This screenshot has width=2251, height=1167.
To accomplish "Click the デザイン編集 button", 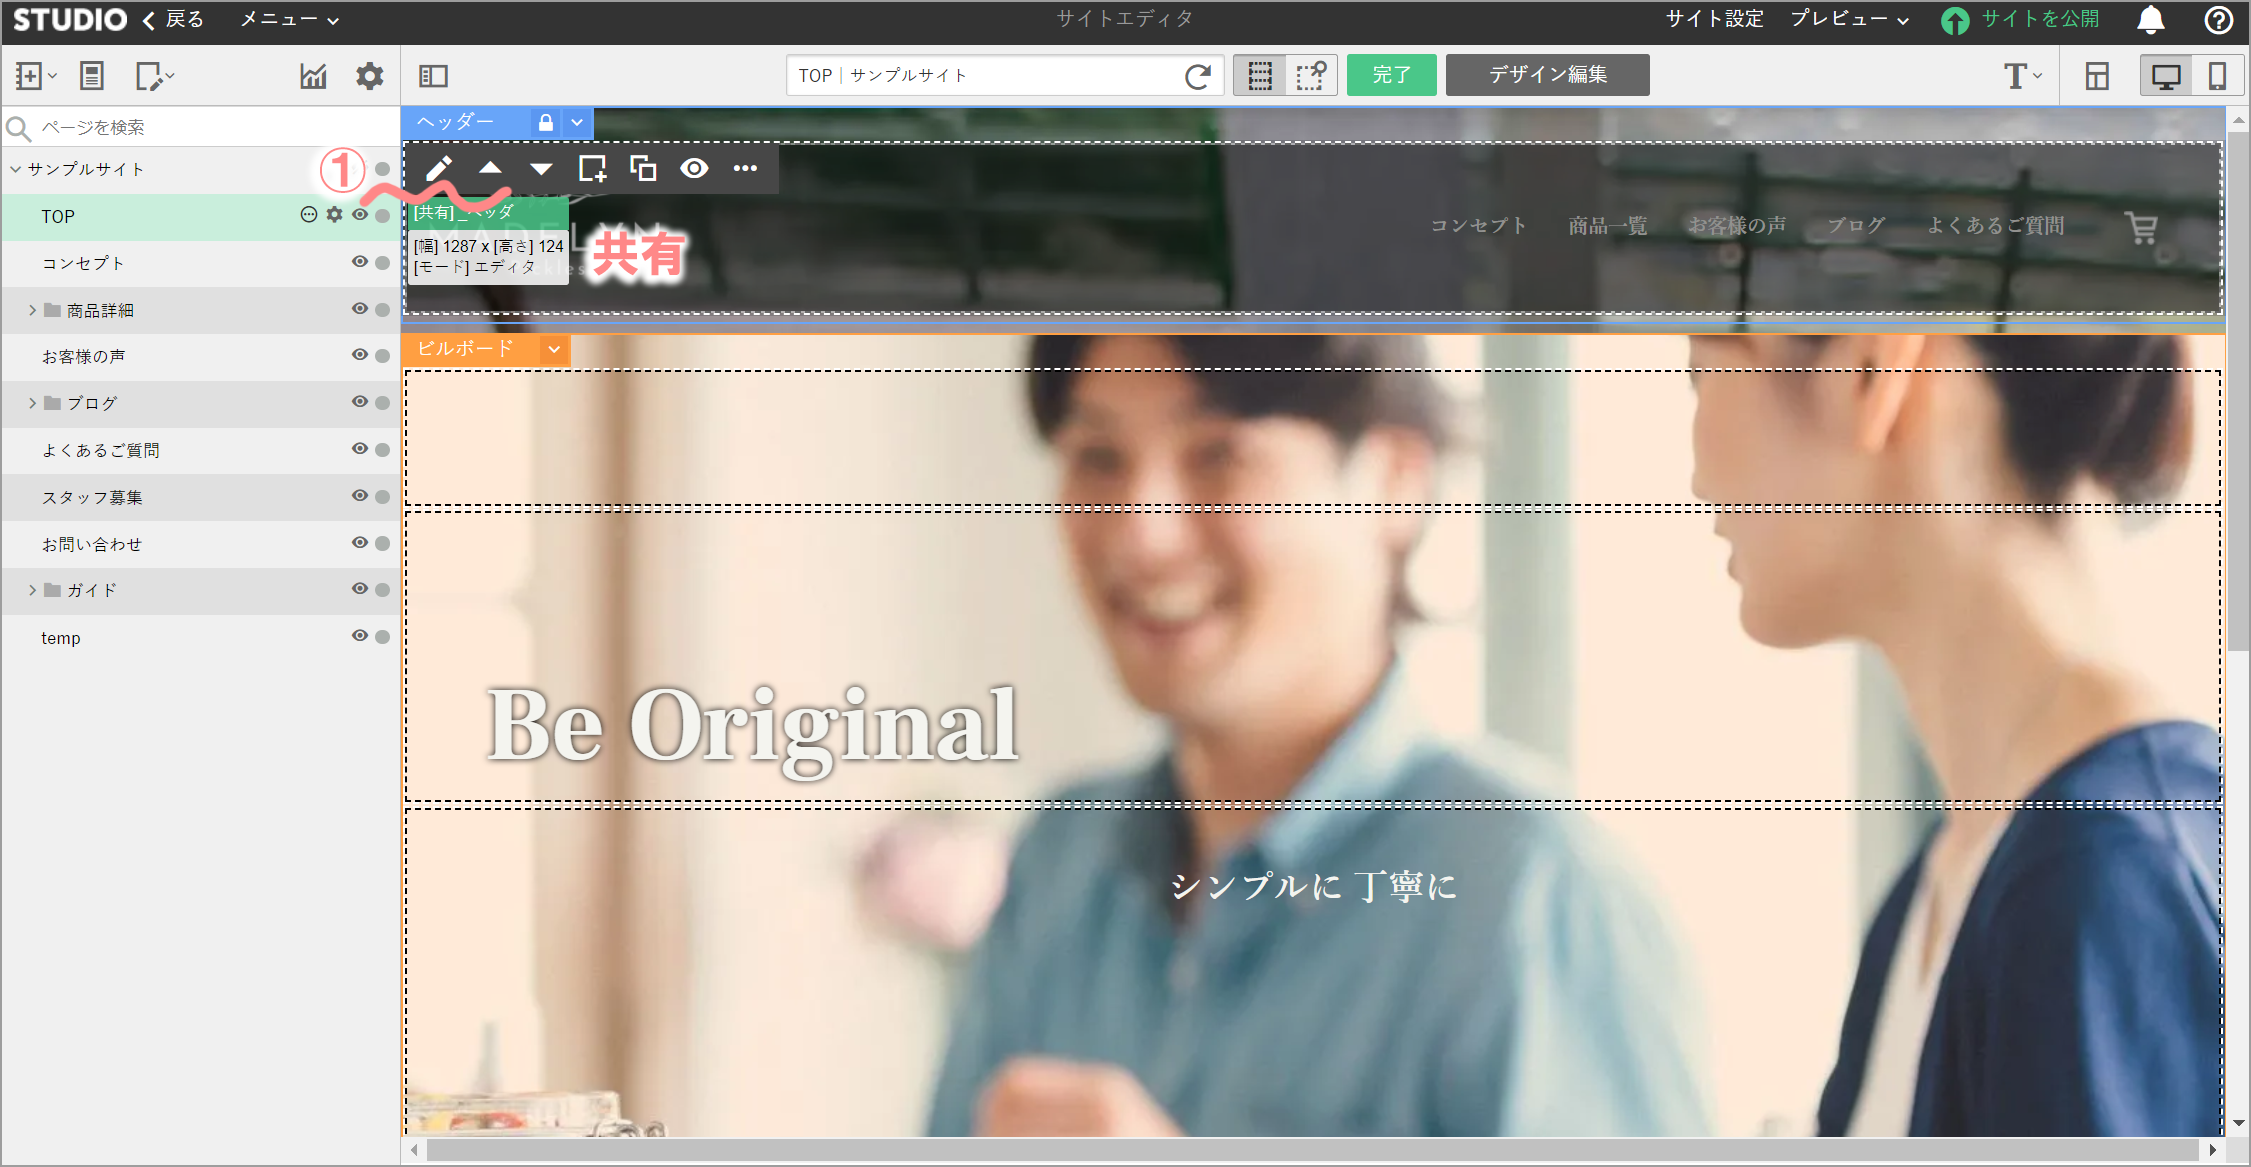I will tap(1547, 75).
